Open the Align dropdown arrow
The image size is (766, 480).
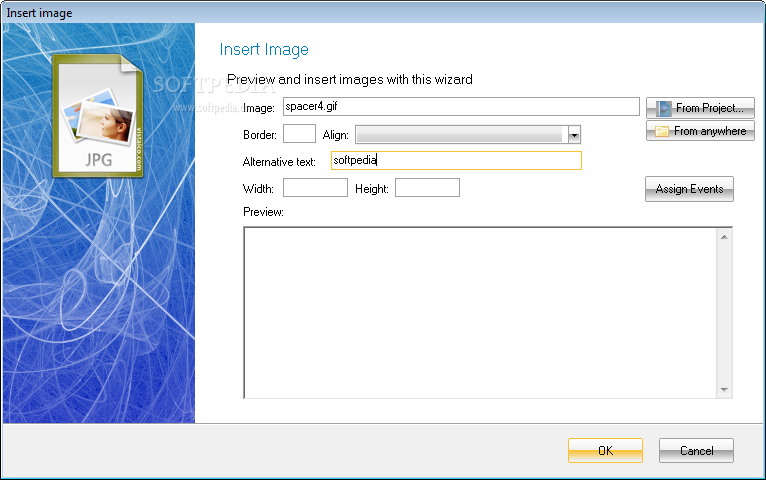(x=574, y=135)
